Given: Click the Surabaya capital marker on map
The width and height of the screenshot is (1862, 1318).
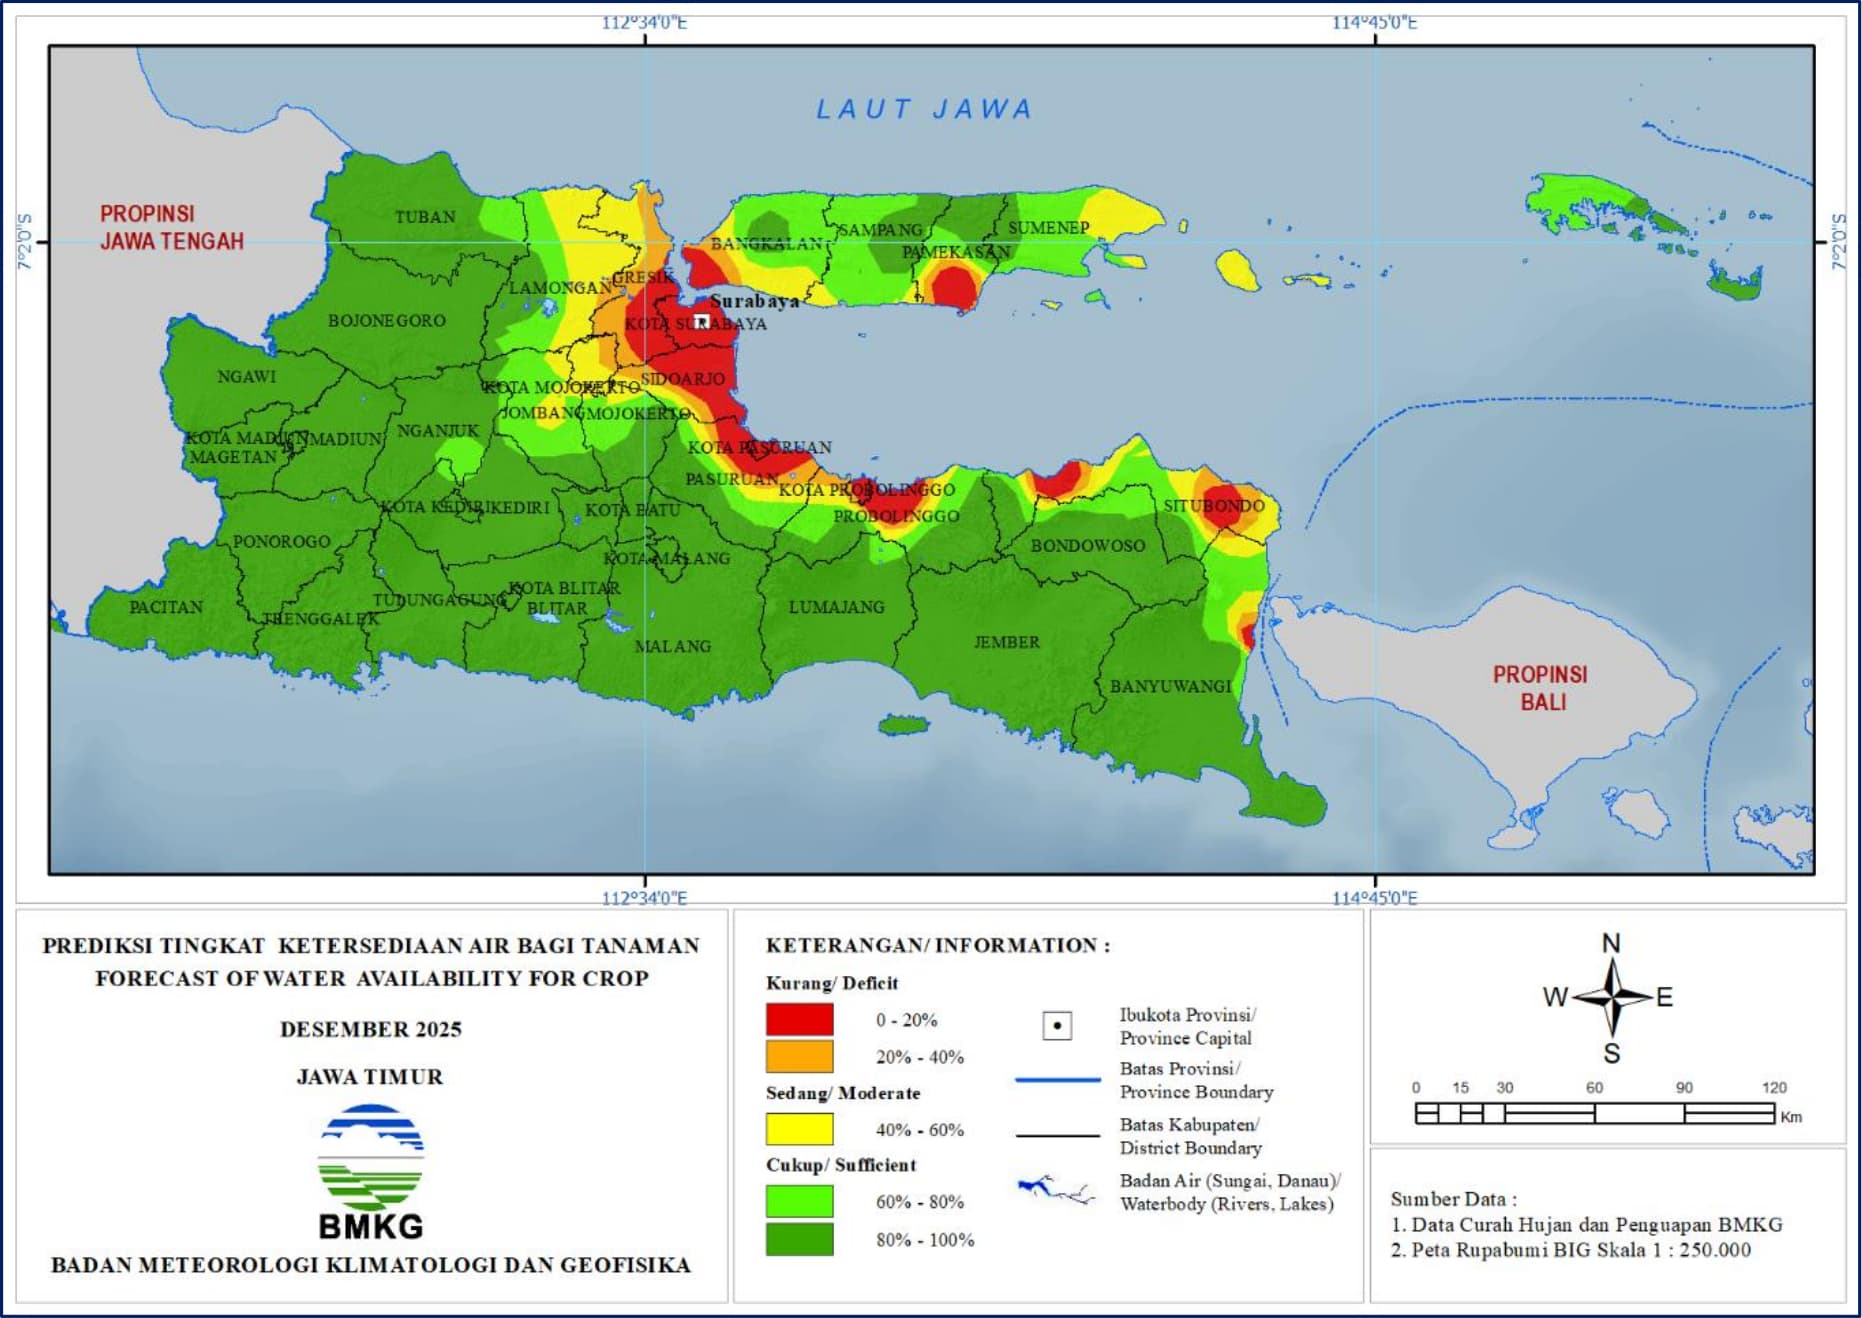Looking at the screenshot, I should pyautogui.click(x=702, y=321).
